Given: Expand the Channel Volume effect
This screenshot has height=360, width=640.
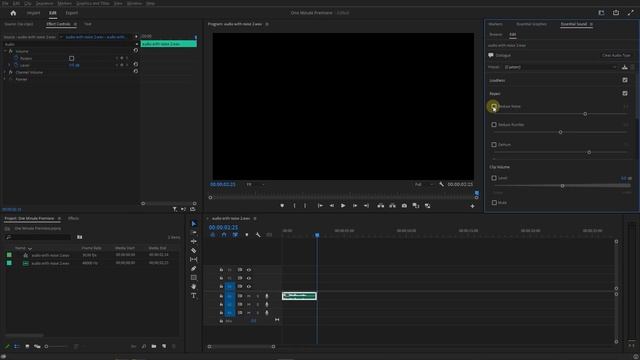Looking at the screenshot, I should 5,72.
